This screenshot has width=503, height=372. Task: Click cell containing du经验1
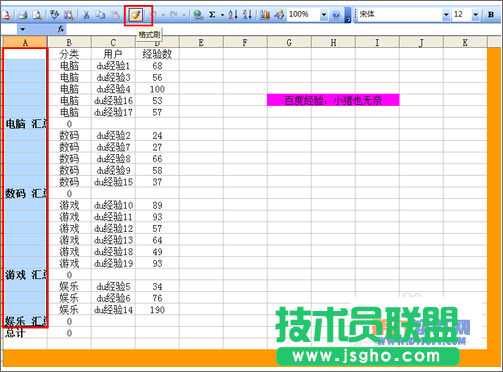[113, 66]
